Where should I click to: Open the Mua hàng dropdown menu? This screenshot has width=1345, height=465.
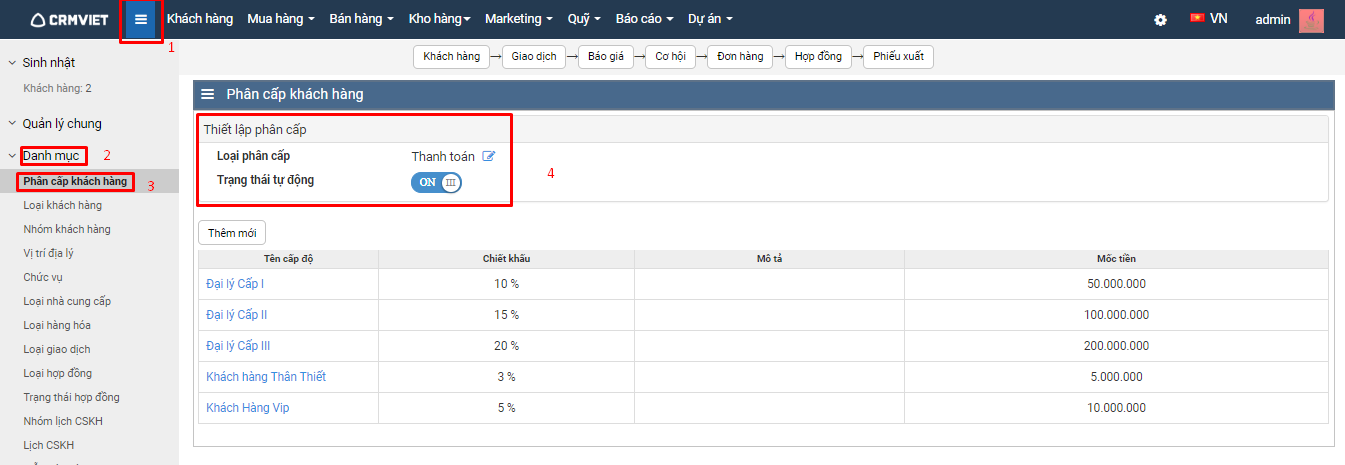coord(280,19)
